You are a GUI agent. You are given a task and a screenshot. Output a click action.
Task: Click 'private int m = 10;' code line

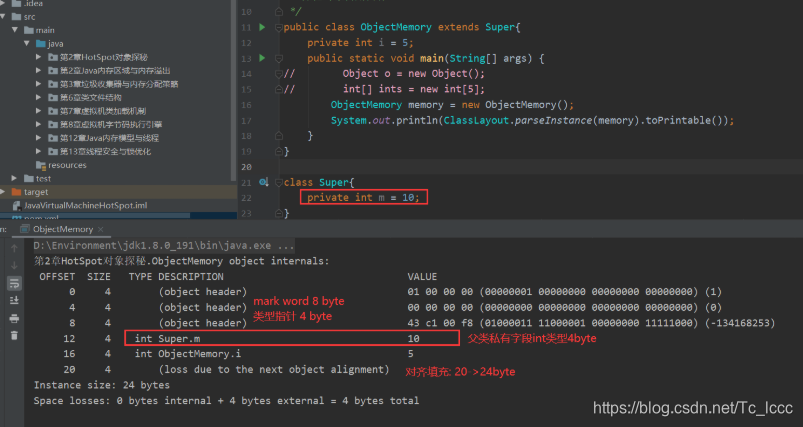(x=363, y=198)
